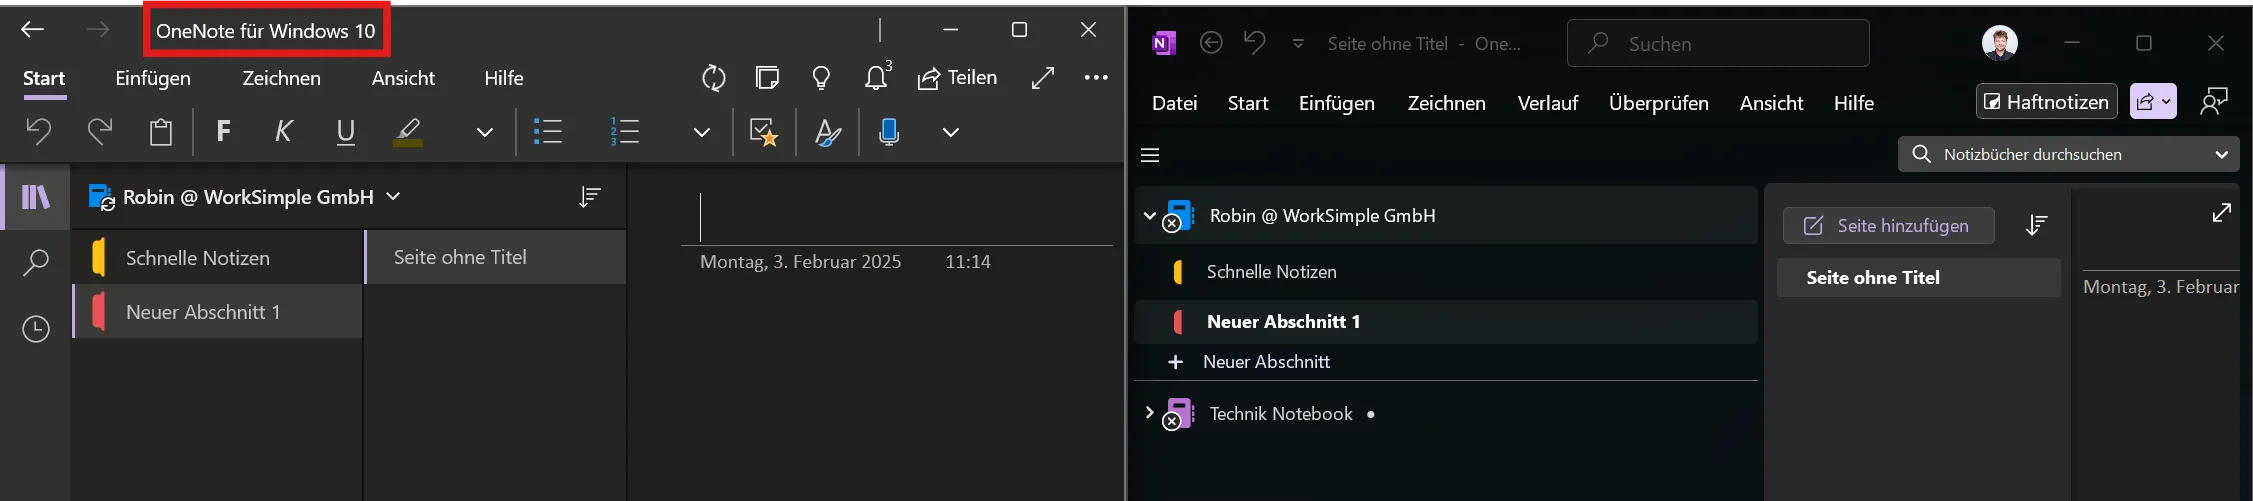Collapse Robin @ WorkSimple GmbH notebook
The height and width of the screenshot is (501, 2253).
pos(1149,215)
